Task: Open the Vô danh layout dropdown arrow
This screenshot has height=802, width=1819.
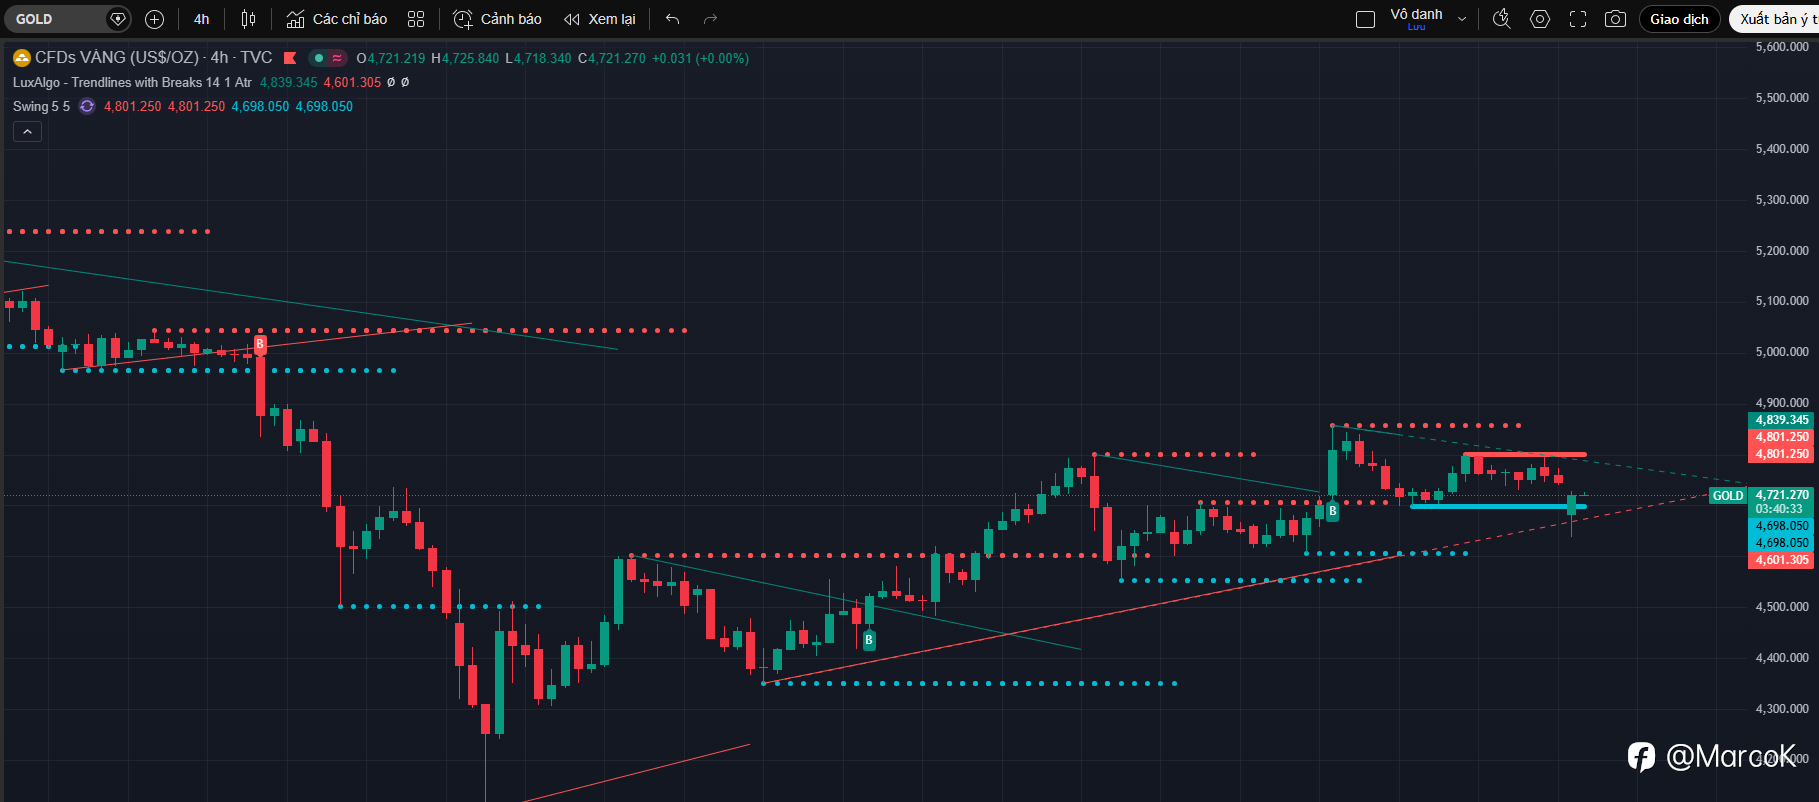Action: pyautogui.click(x=1462, y=19)
